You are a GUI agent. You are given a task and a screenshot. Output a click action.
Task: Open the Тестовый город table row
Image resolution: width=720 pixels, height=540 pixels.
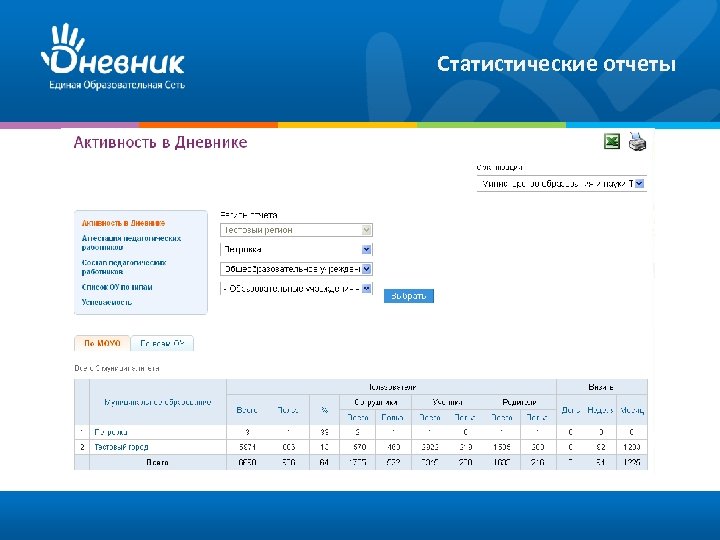121,447
